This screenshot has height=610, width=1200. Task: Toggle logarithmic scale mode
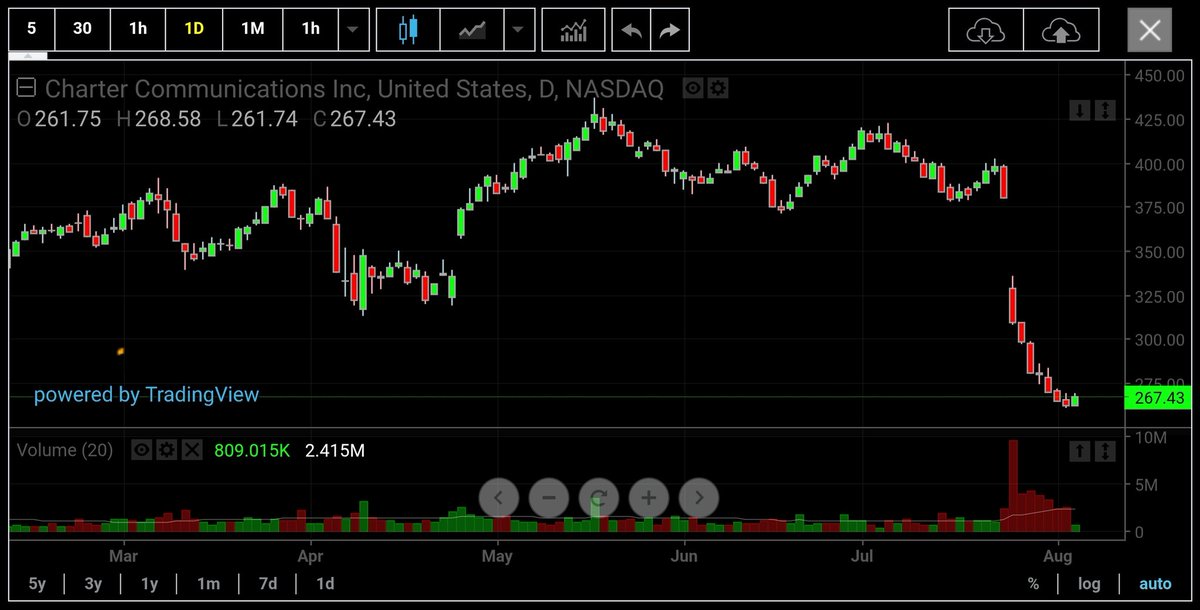pyautogui.click(x=1089, y=584)
